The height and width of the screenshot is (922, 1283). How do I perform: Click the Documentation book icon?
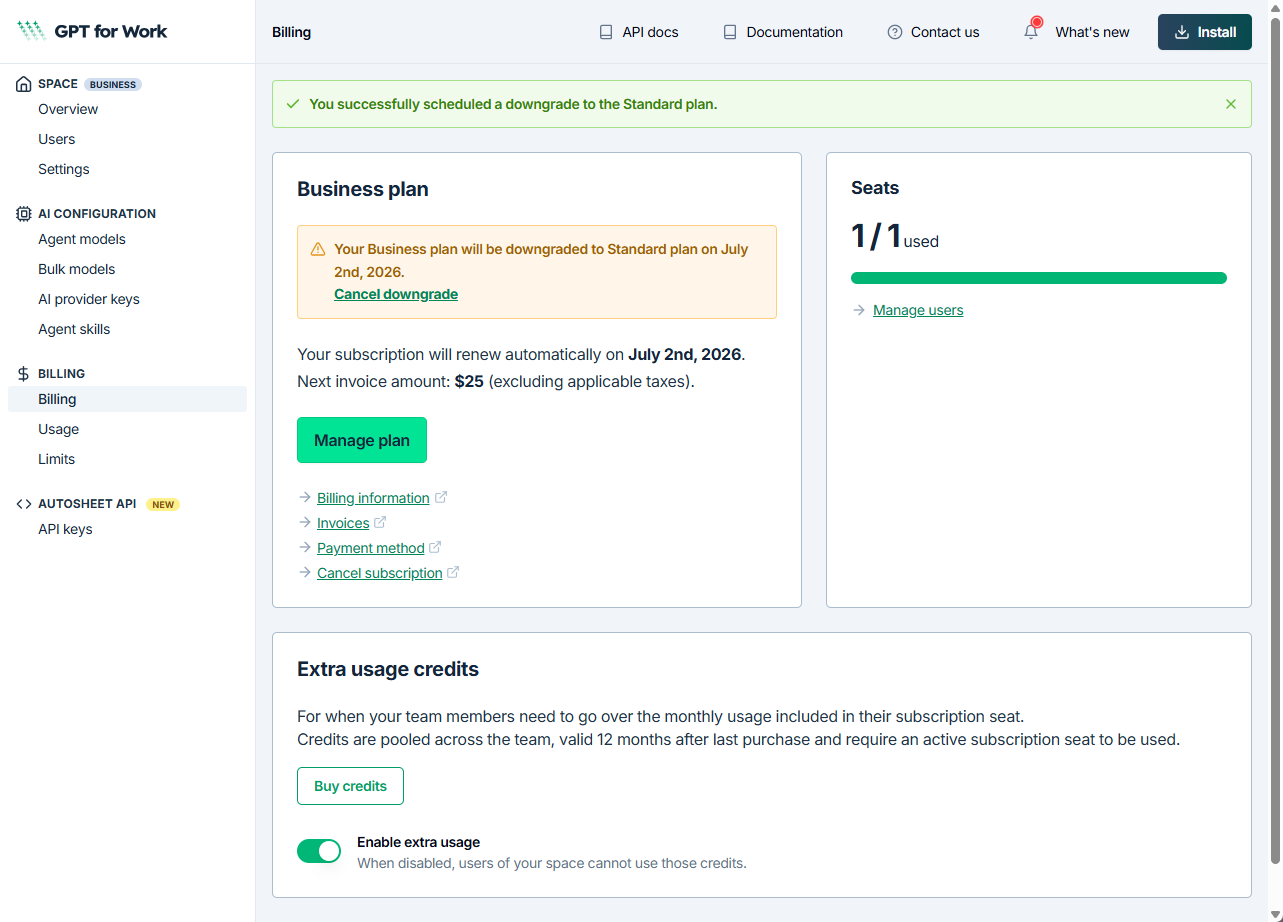point(730,32)
